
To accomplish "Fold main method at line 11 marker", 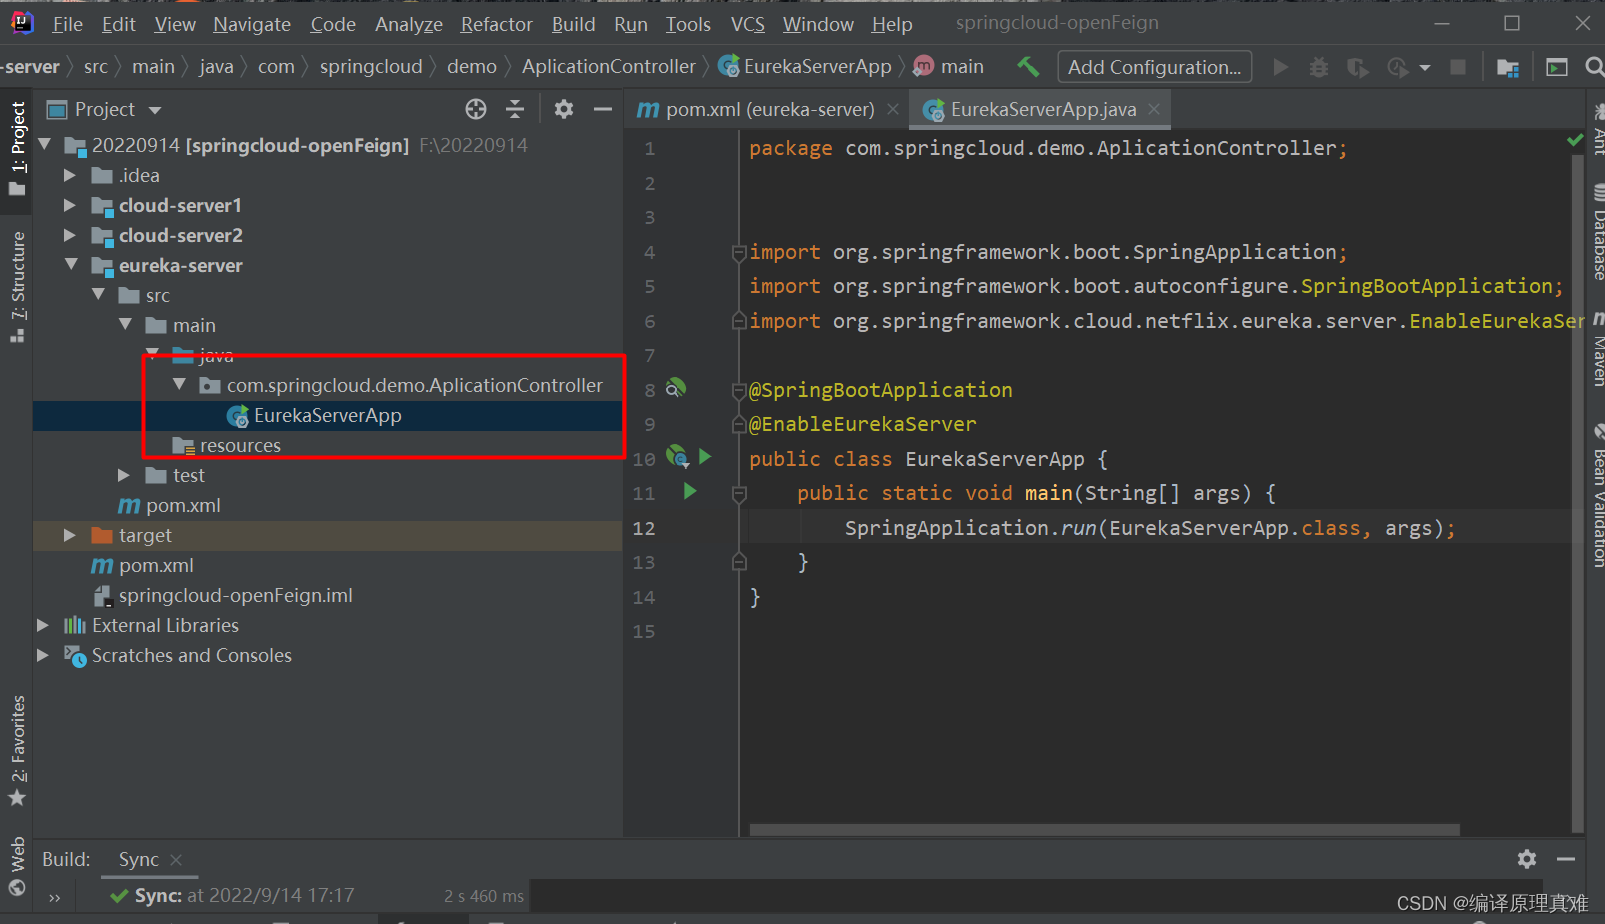I will [x=739, y=493].
